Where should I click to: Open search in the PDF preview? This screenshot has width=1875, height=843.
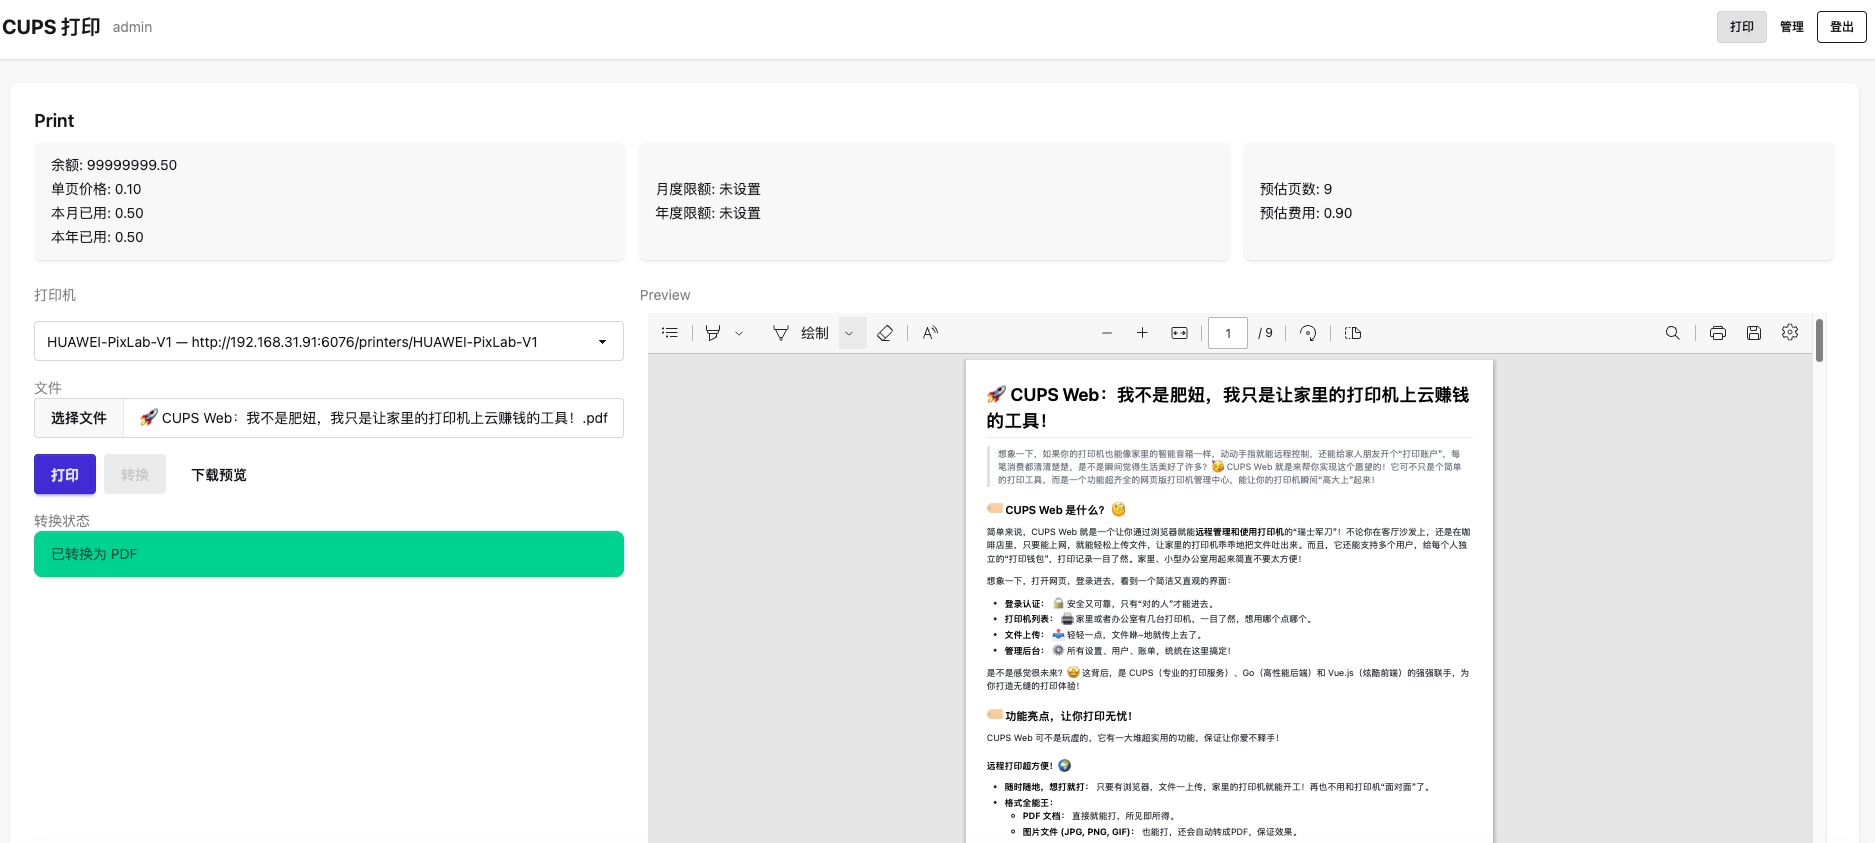pyautogui.click(x=1672, y=333)
